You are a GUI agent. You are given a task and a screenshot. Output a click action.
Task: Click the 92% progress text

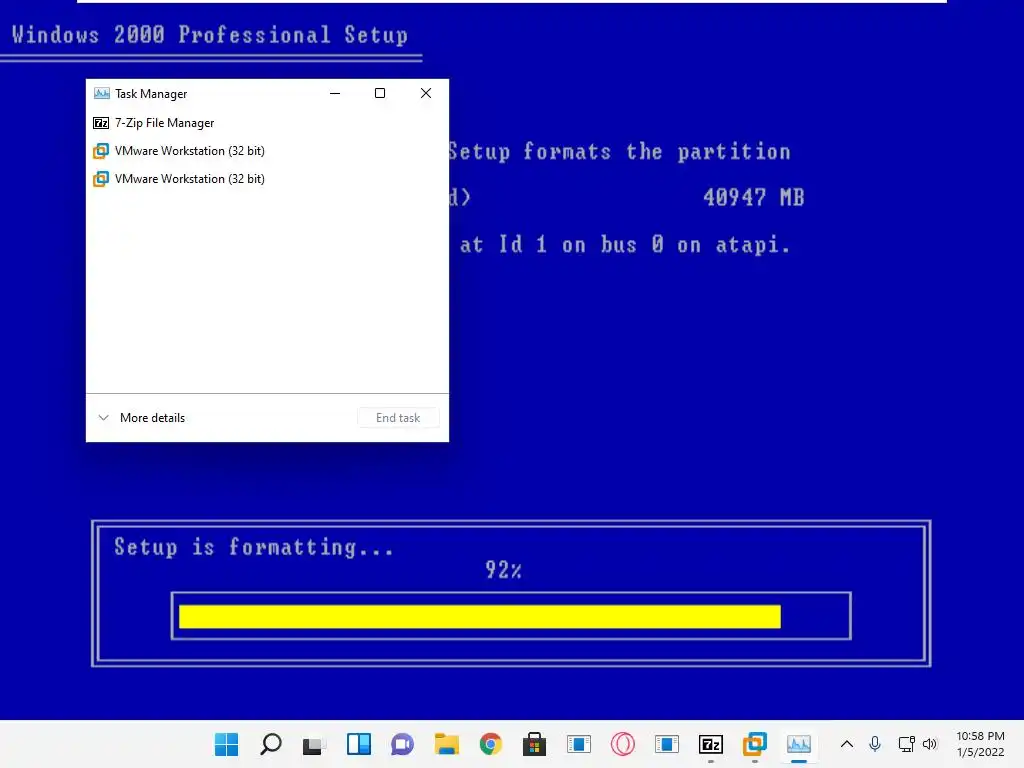[x=503, y=569]
